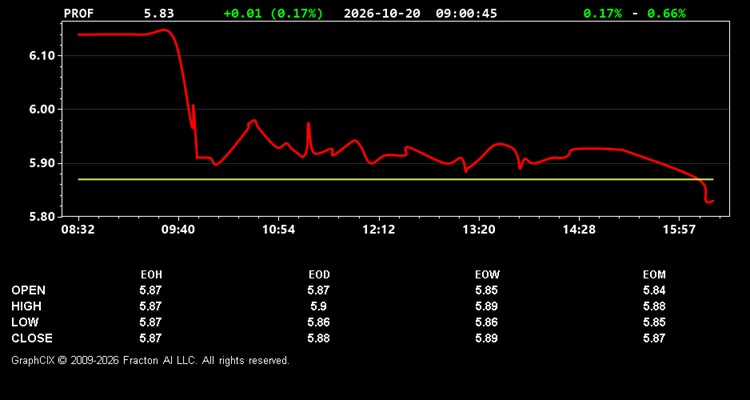
Task: Click the EOM HIGH value 5.88
Action: (x=654, y=306)
